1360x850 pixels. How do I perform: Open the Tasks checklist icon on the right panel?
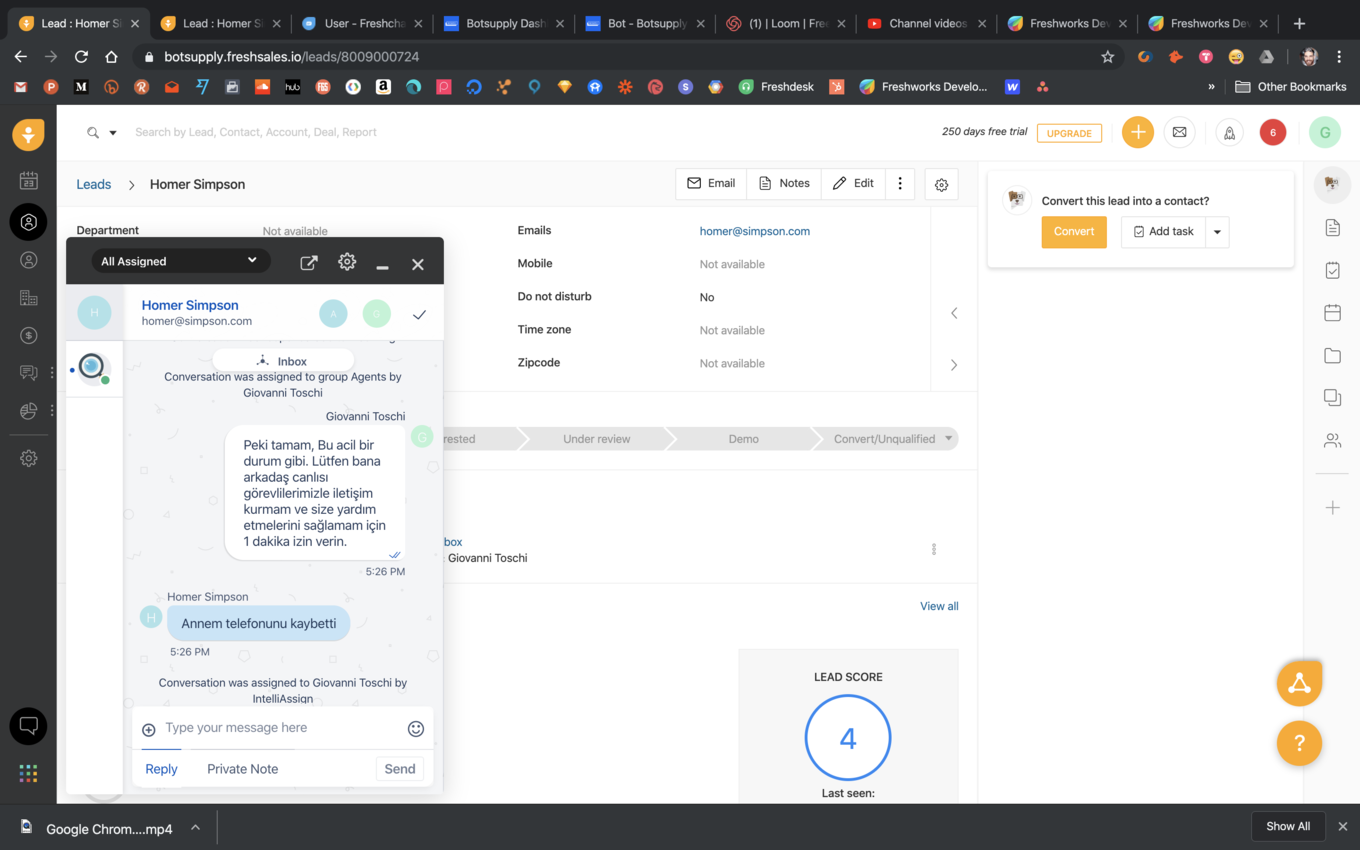pos(1332,270)
